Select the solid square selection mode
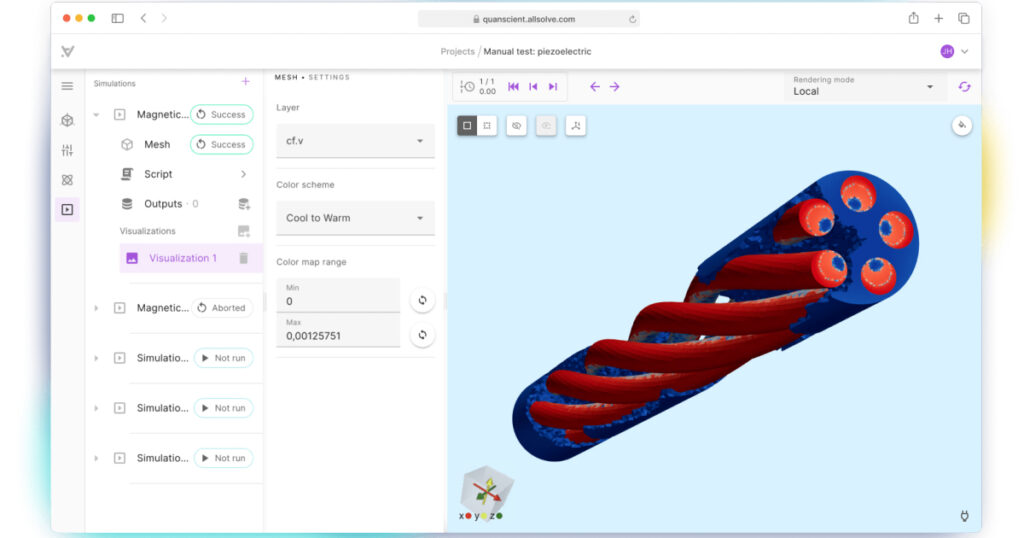 pos(467,125)
